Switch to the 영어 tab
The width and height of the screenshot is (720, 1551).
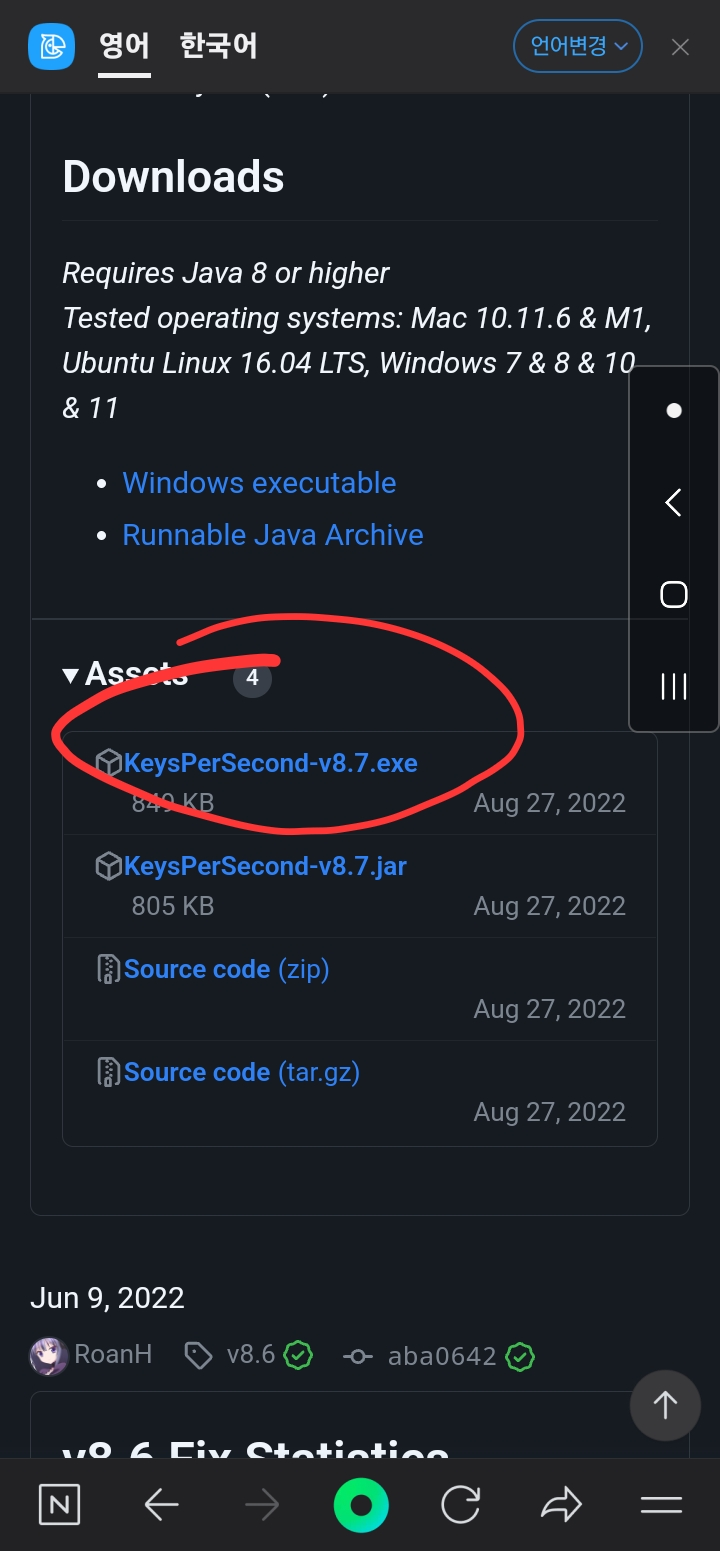tap(124, 45)
